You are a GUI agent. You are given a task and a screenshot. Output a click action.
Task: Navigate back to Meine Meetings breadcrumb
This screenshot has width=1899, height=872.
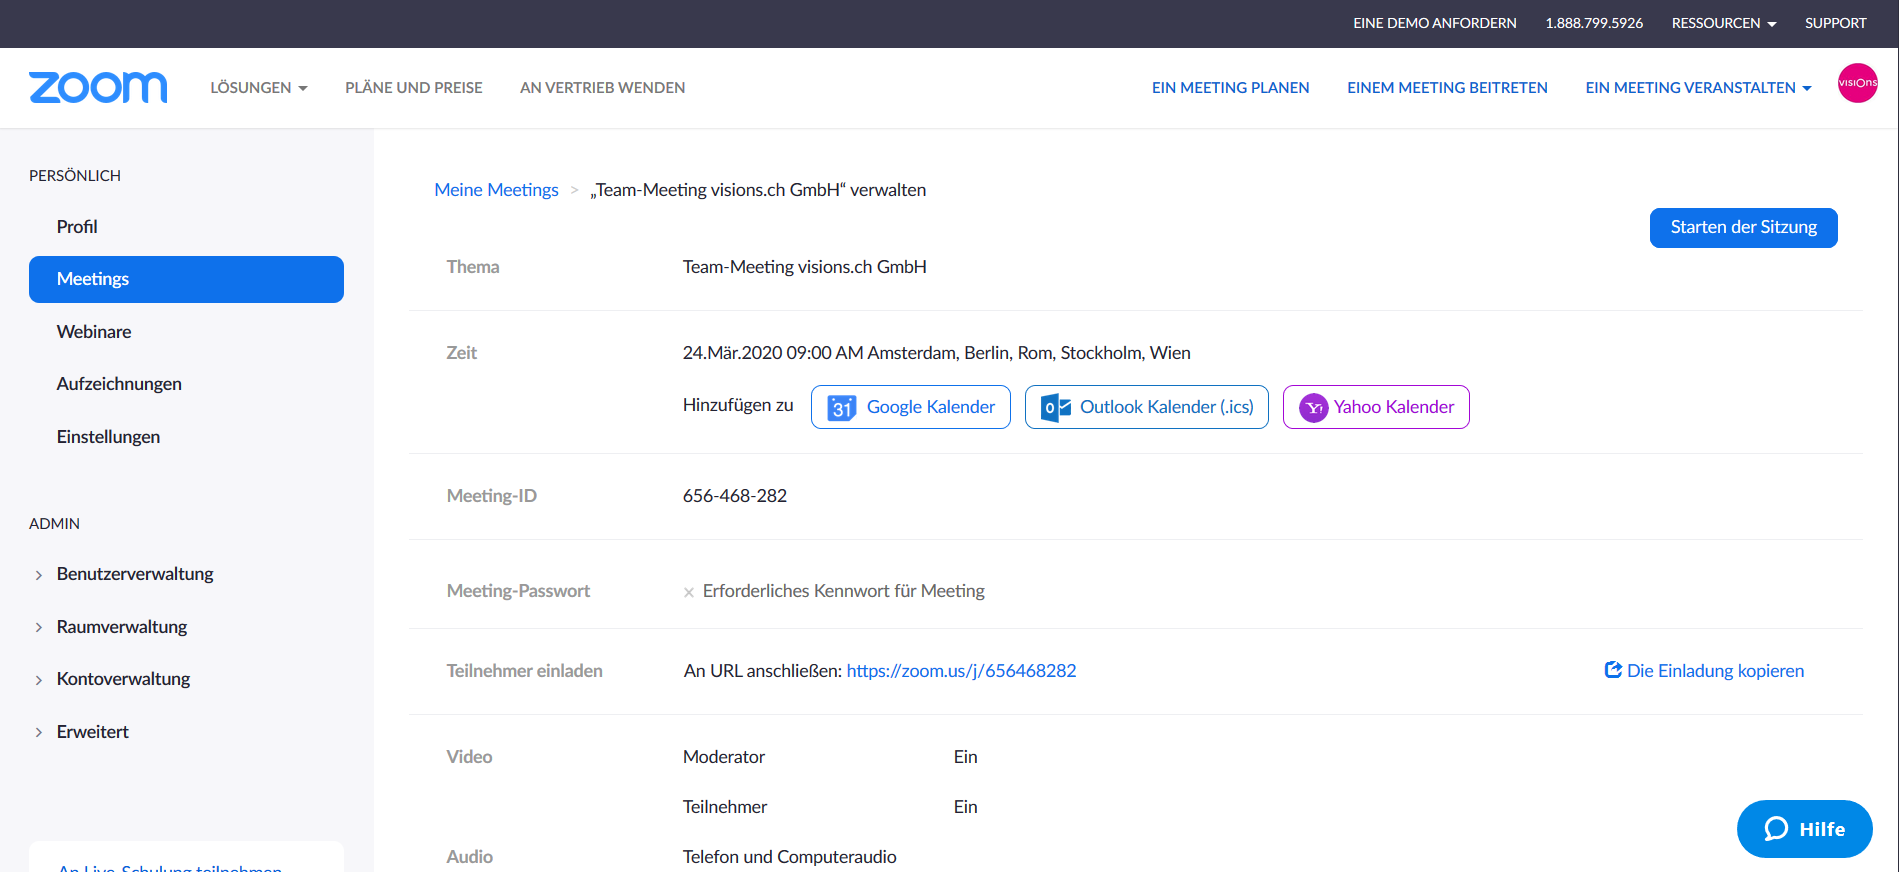click(496, 190)
